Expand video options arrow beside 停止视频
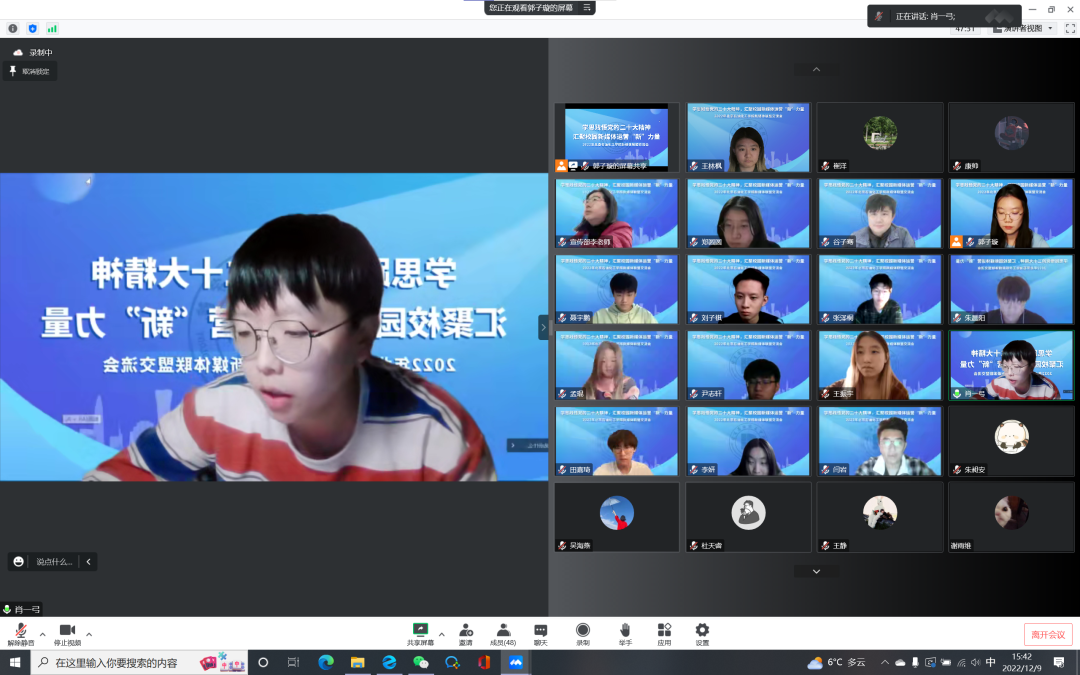This screenshot has width=1080, height=675. (x=89, y=634)
